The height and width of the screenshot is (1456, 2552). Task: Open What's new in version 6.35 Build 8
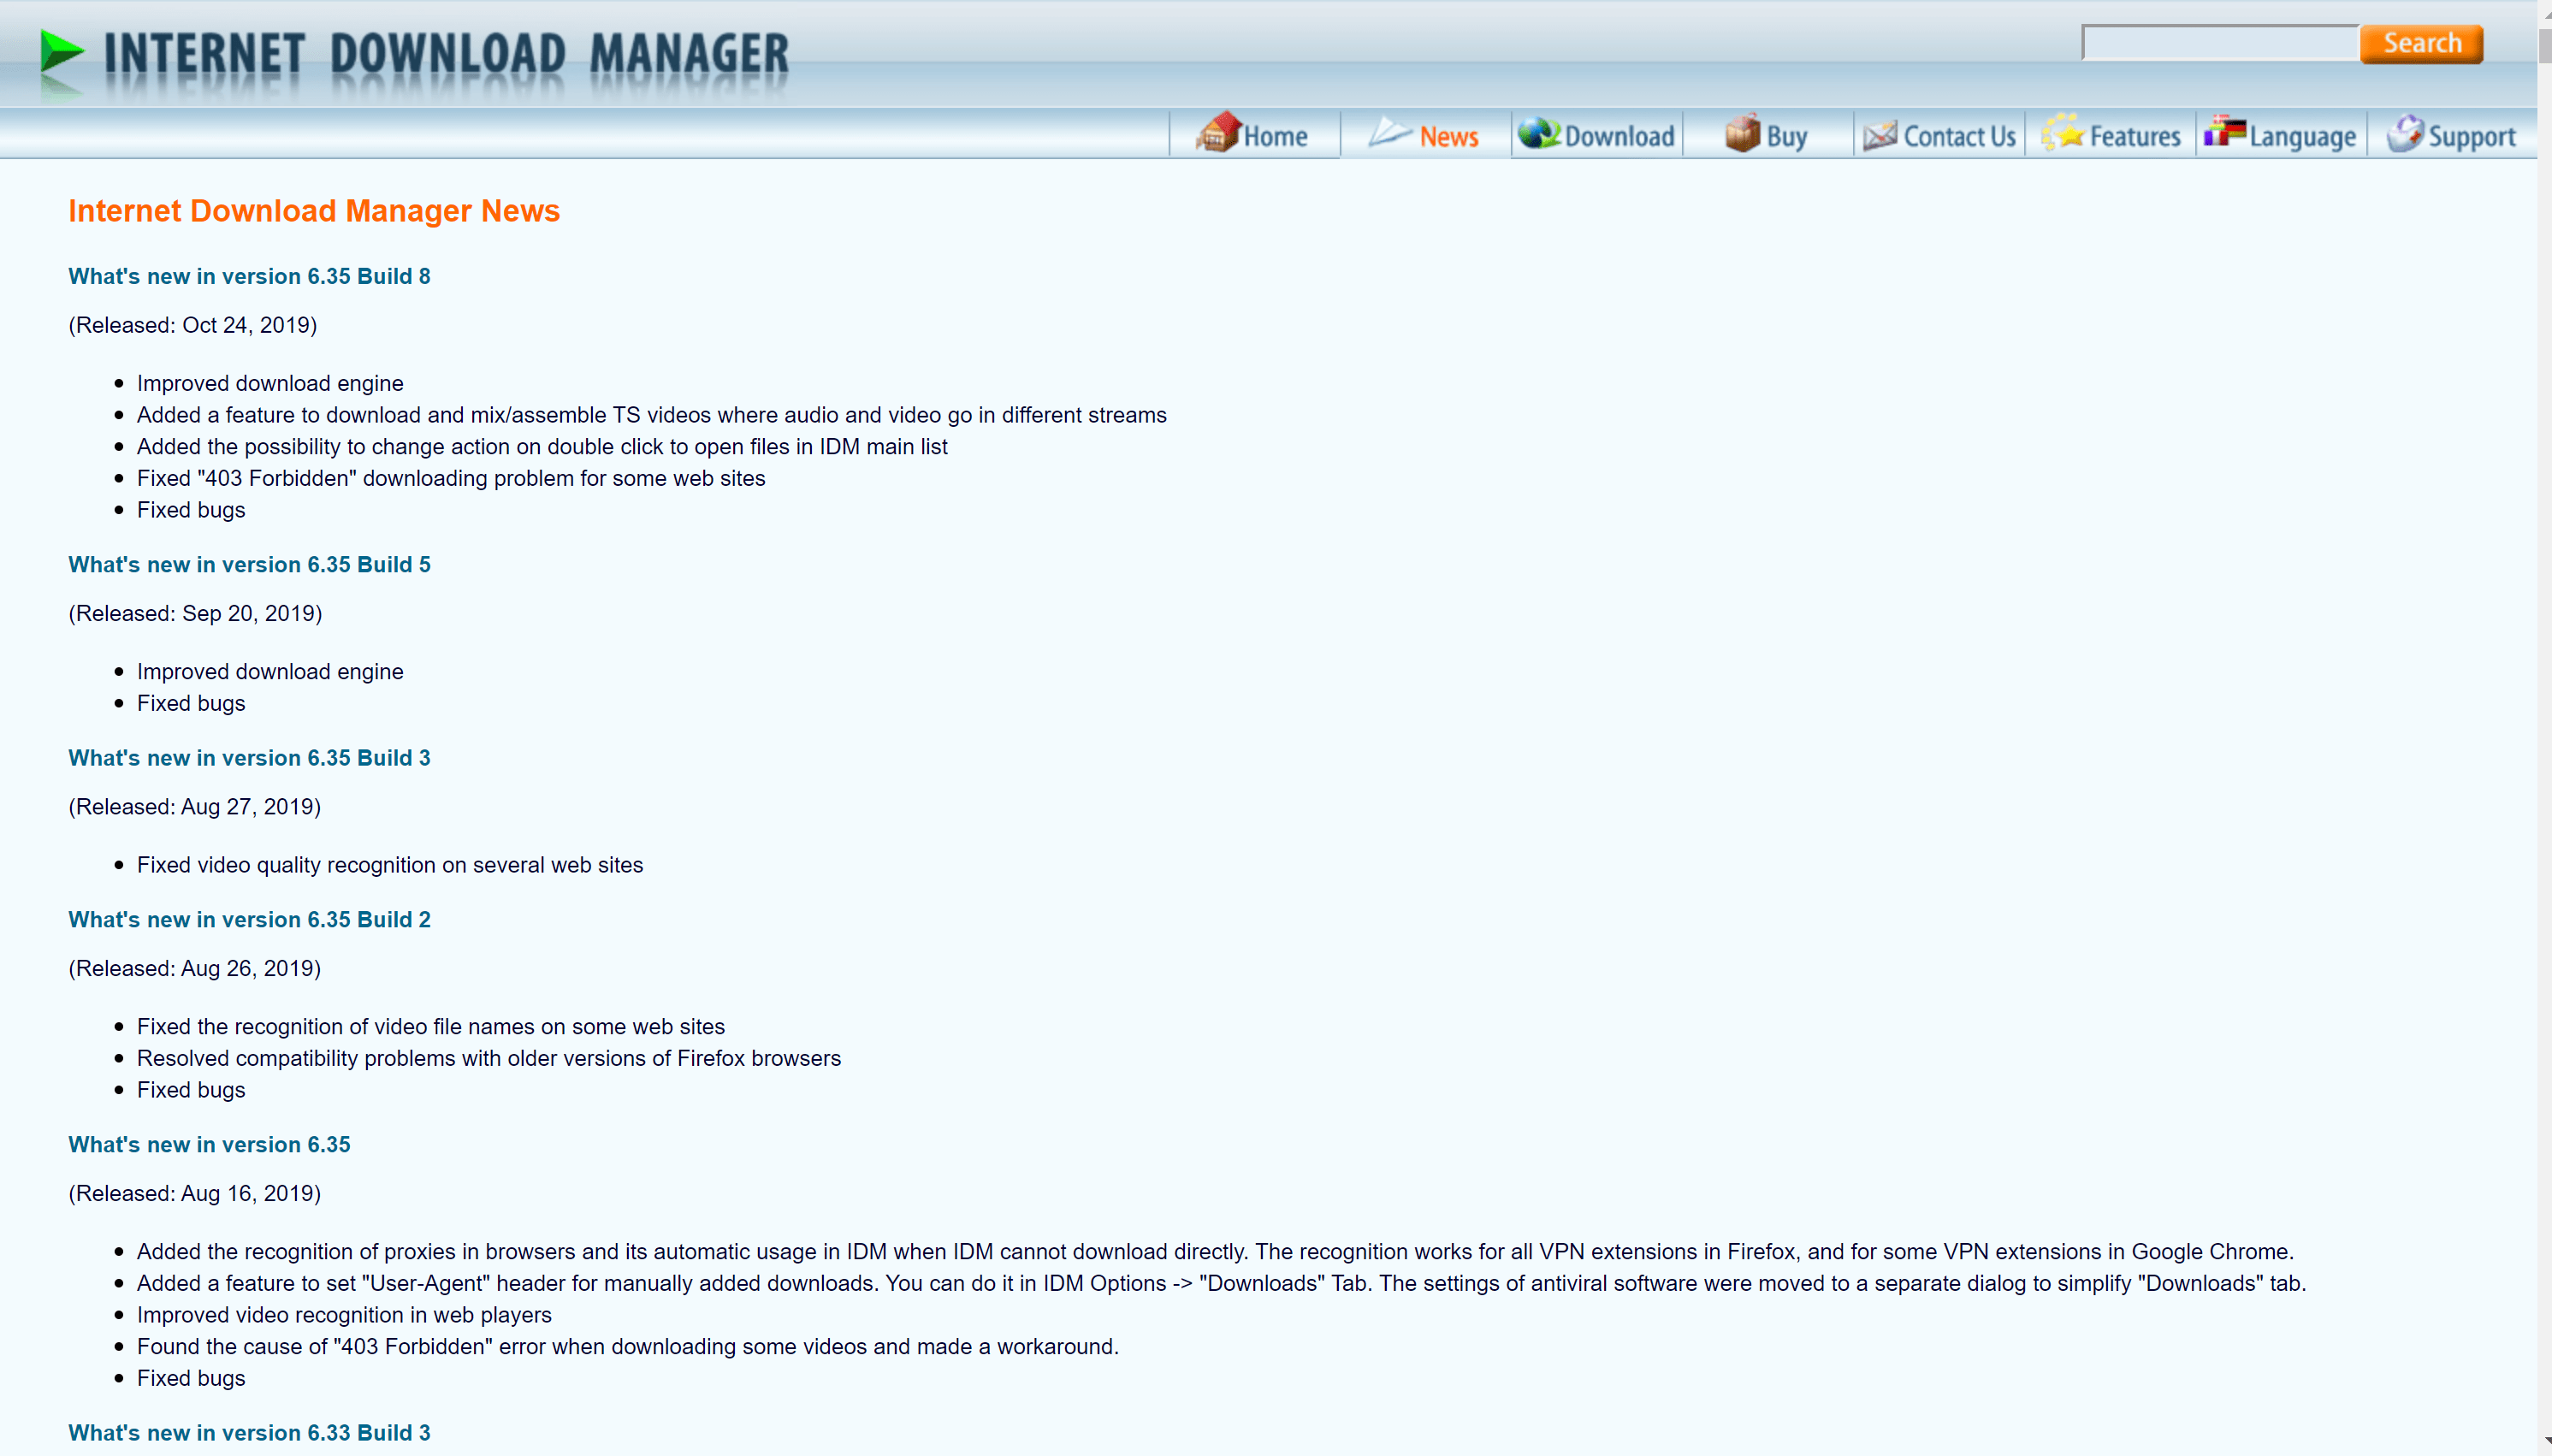(251, 277)
